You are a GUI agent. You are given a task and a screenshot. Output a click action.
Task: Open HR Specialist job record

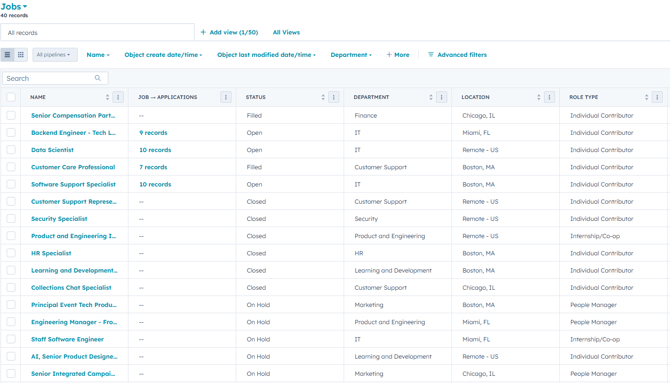(x=51, y=253)
